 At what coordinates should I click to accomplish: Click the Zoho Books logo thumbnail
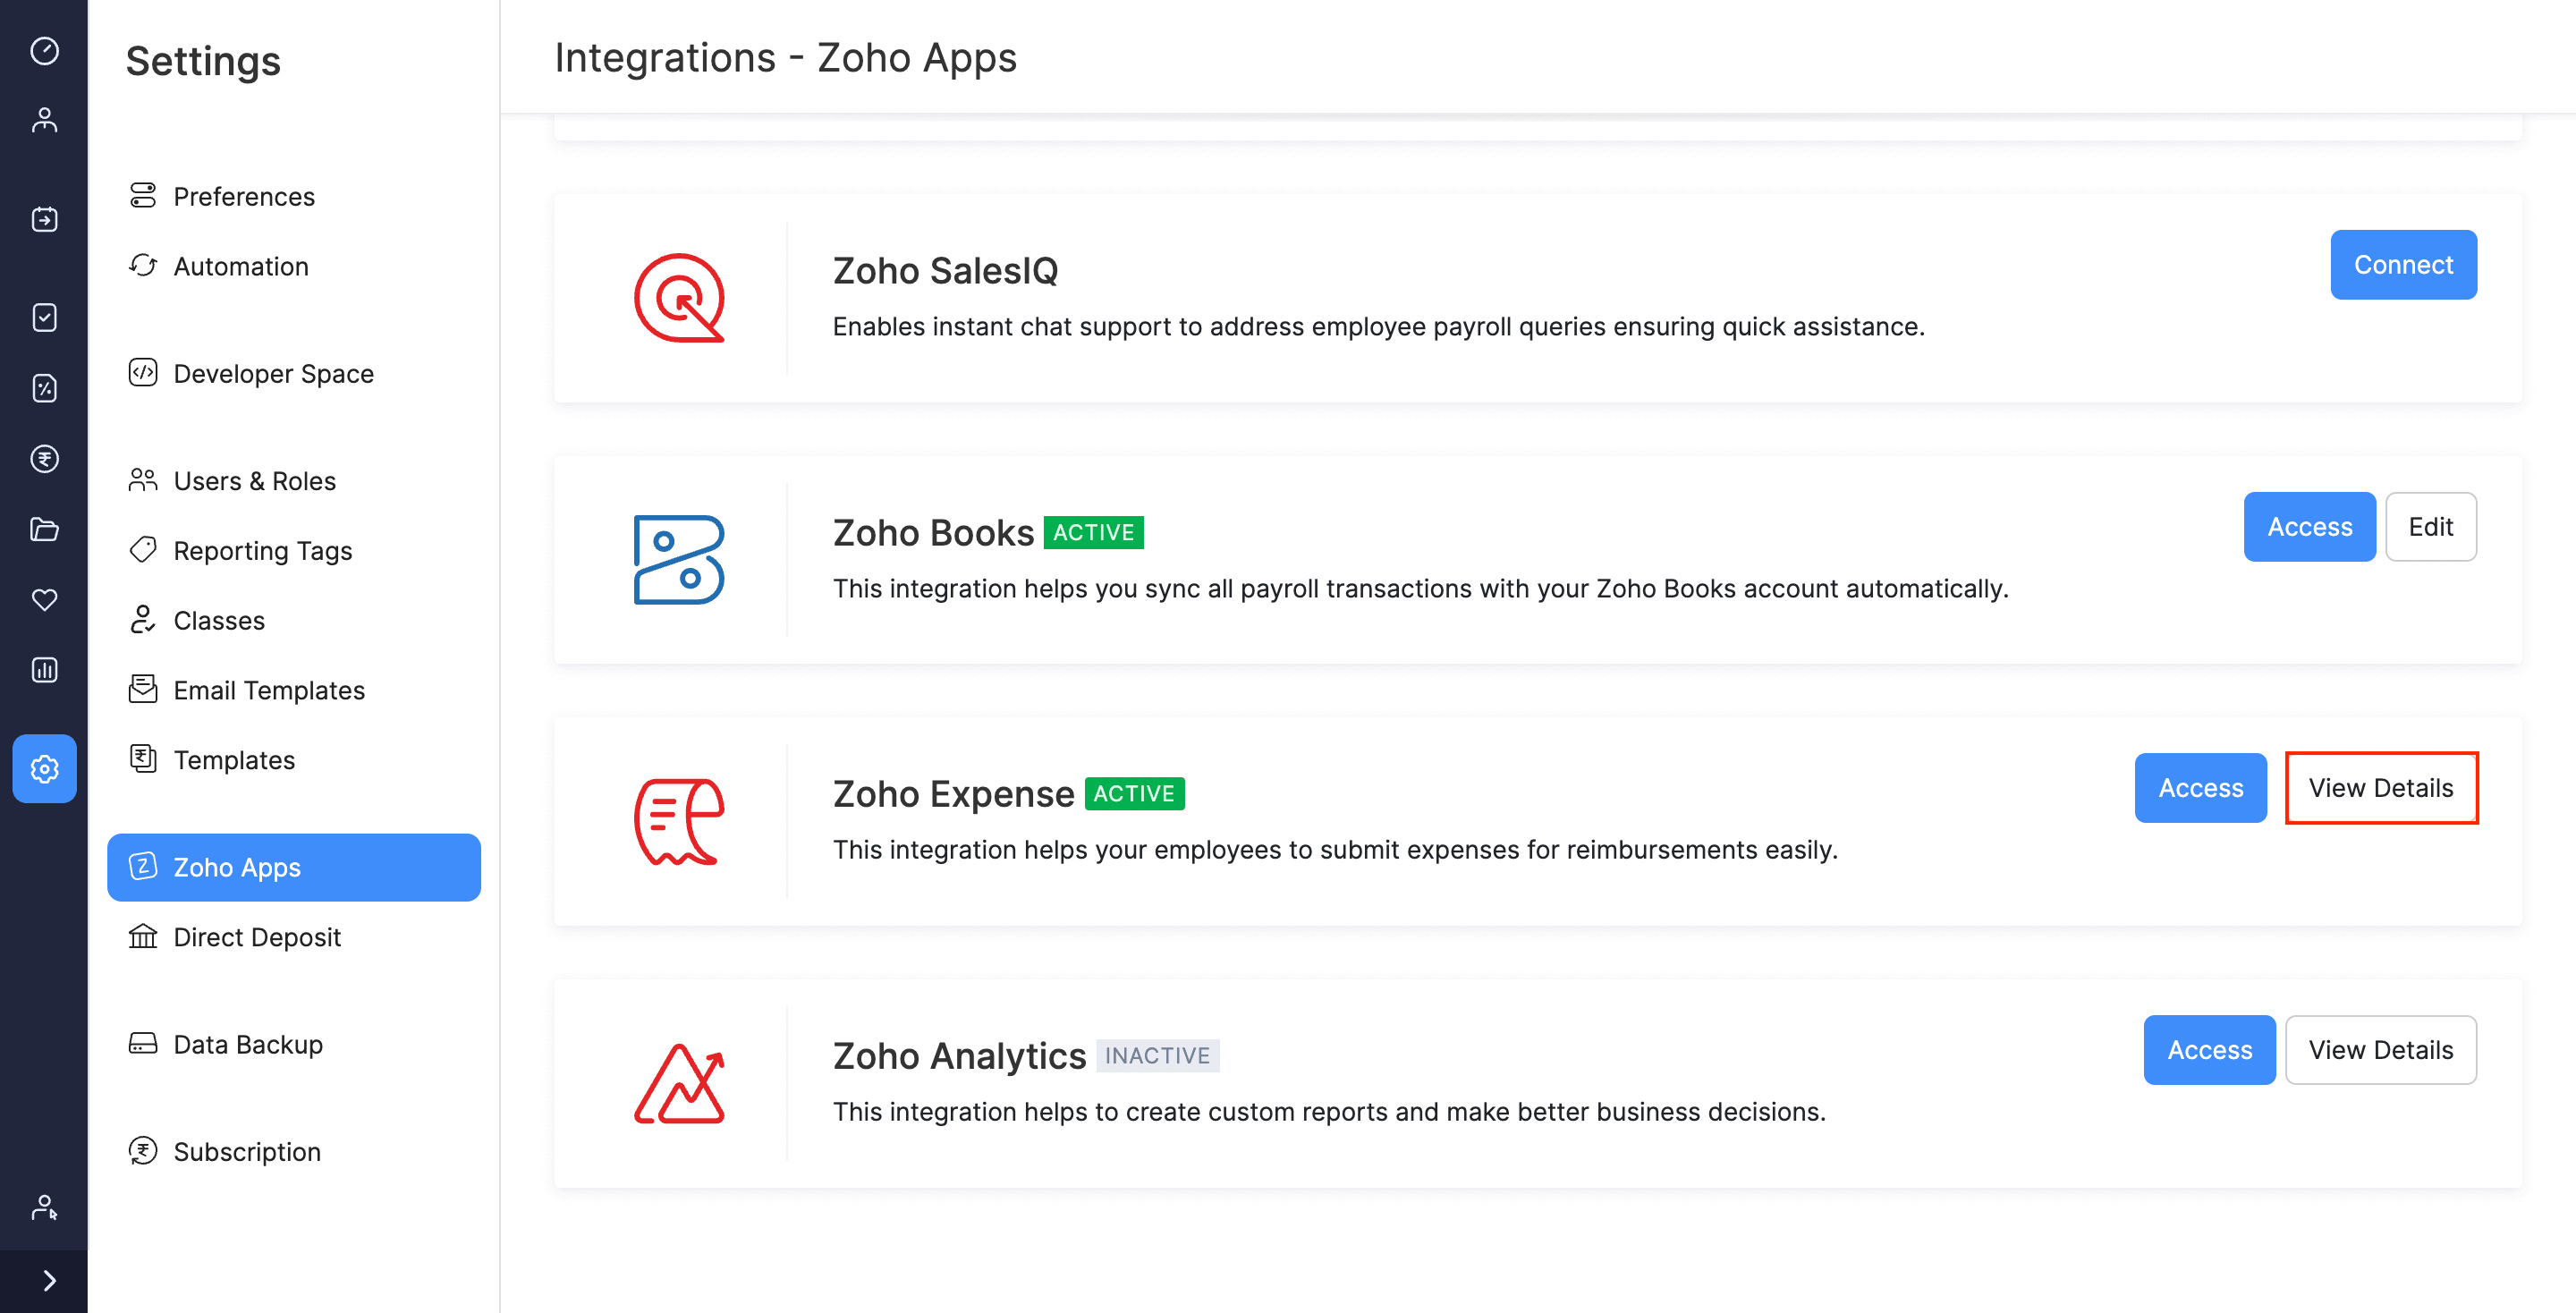point(679,560)
